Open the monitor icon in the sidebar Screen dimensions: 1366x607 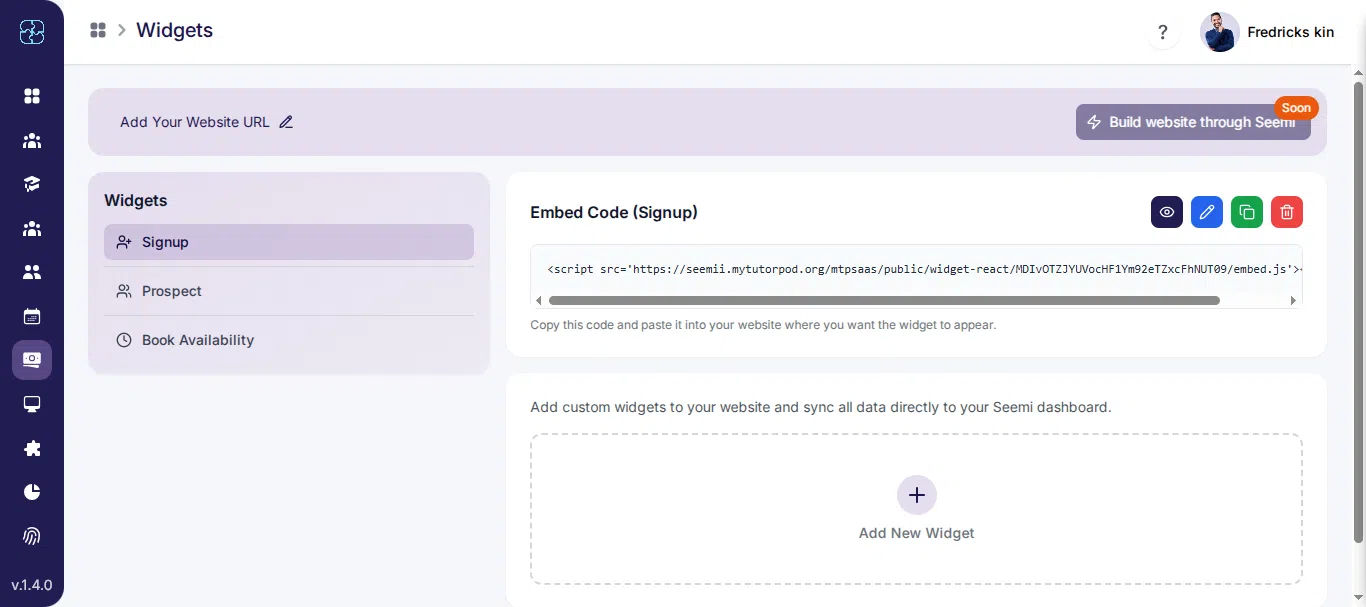(32, 404)
